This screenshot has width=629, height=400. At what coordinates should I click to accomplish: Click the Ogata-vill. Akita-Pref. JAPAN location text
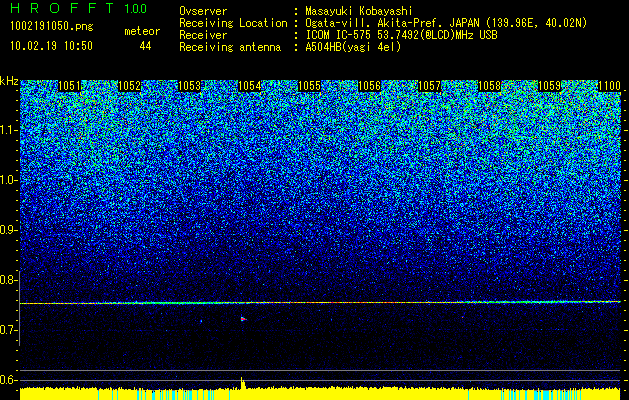pos(446,23)
